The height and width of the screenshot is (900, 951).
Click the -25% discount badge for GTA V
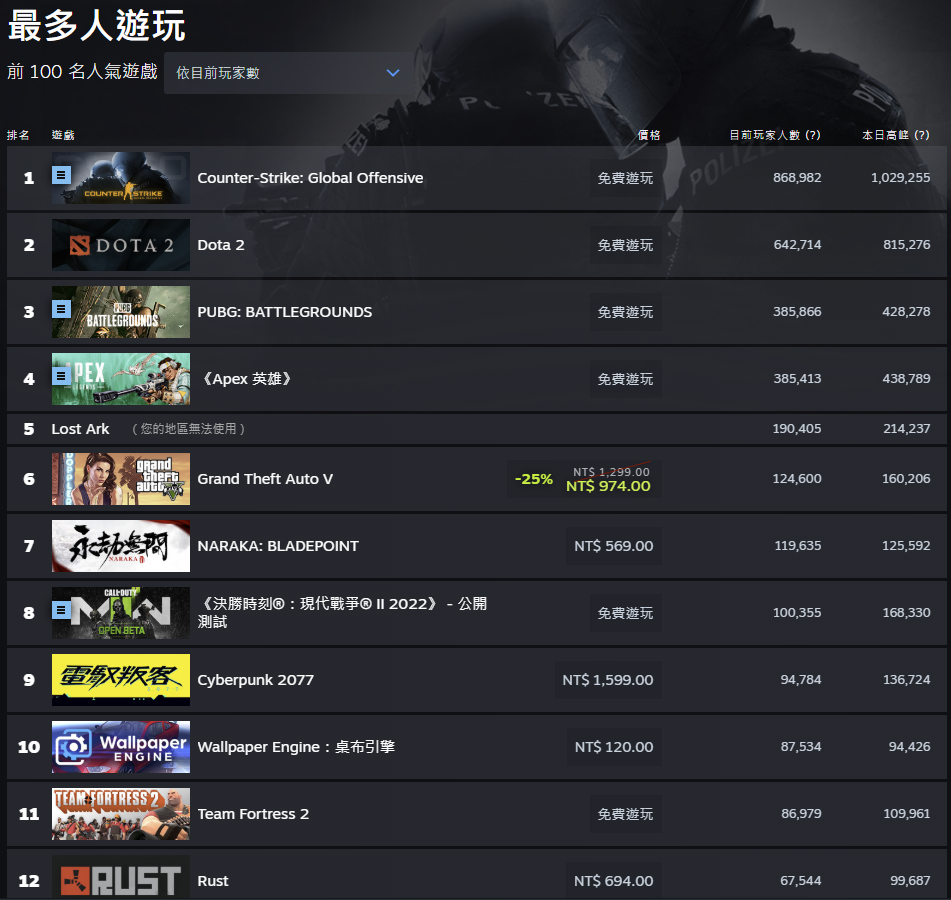click(534, 479)
